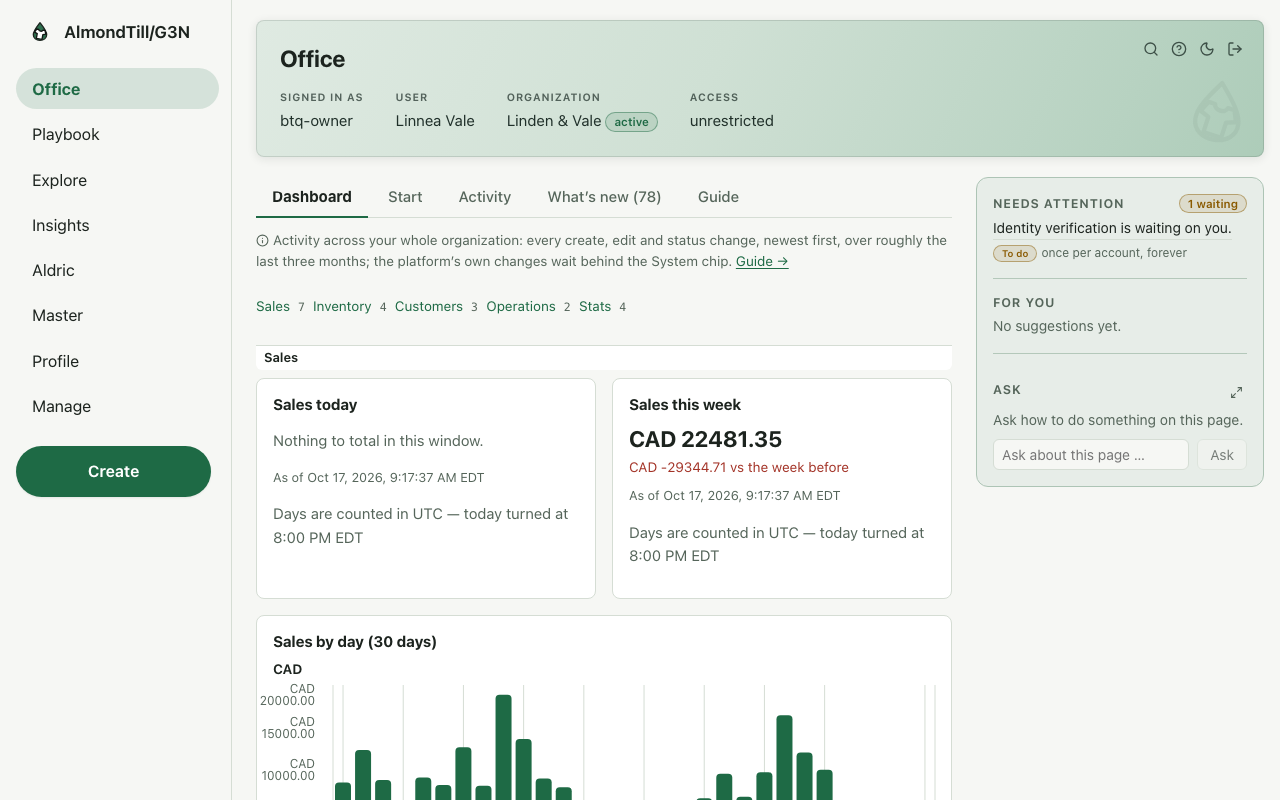Click the unrestricted access value
This screenshot has height=800, width=1280.
732,121
